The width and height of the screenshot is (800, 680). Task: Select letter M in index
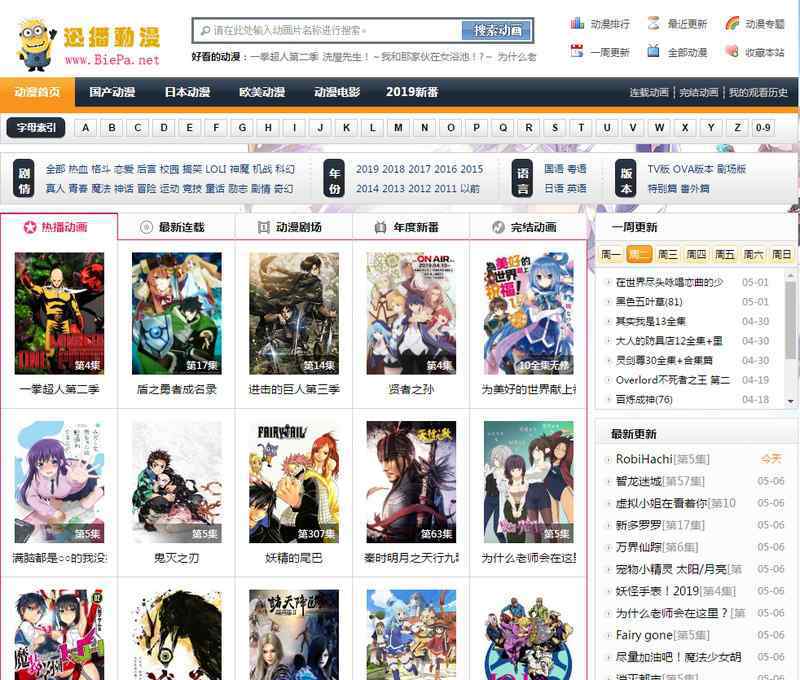pos(398,128)
